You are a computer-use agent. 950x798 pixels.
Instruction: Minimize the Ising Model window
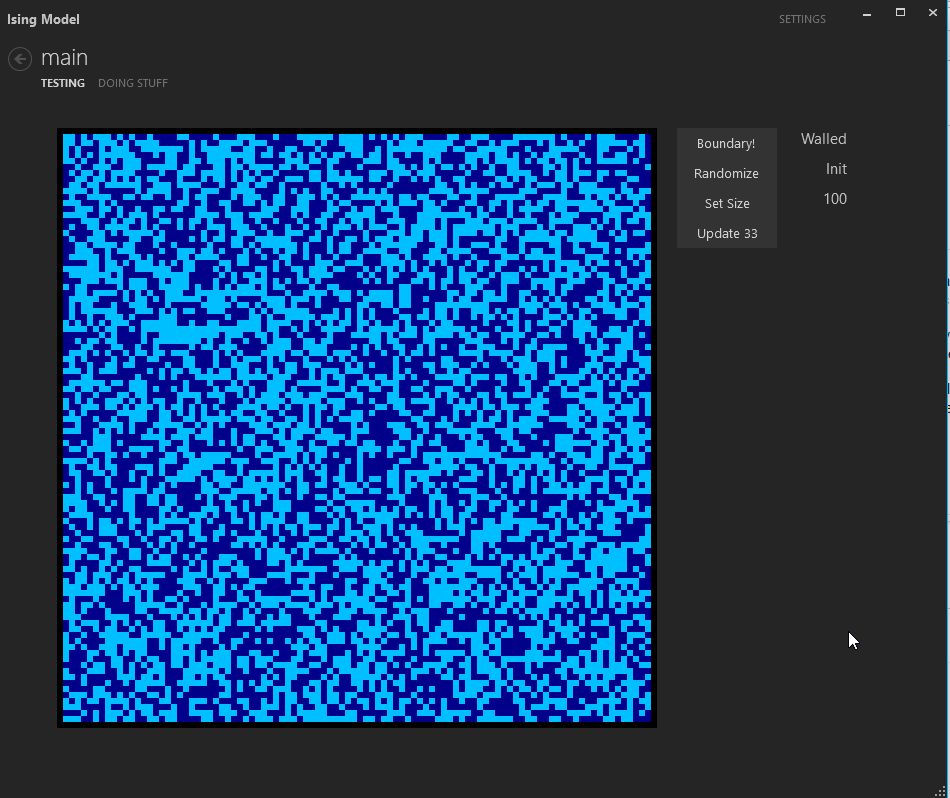867,13
